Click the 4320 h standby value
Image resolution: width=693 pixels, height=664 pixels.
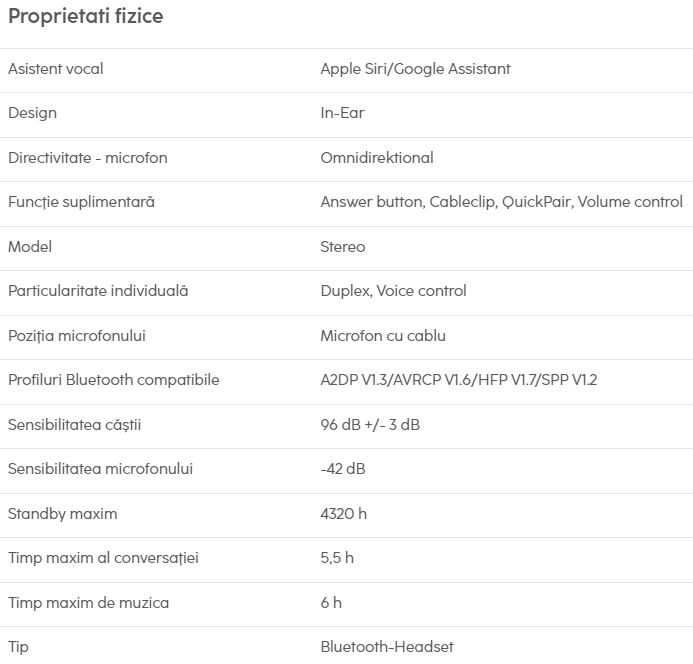pyautogui.click(x=343, y=514)
